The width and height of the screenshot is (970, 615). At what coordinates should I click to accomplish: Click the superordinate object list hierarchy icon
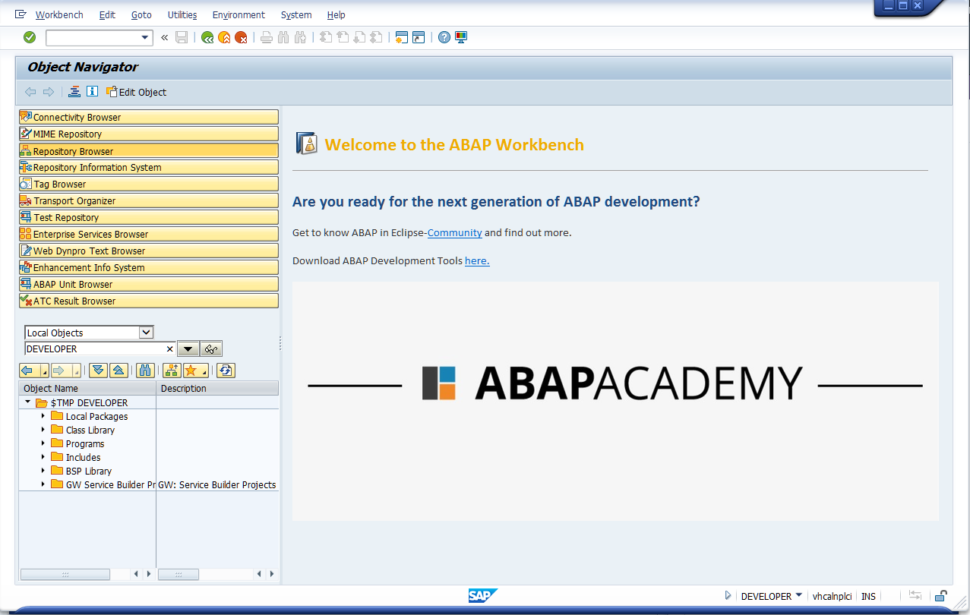click(171, 371)
